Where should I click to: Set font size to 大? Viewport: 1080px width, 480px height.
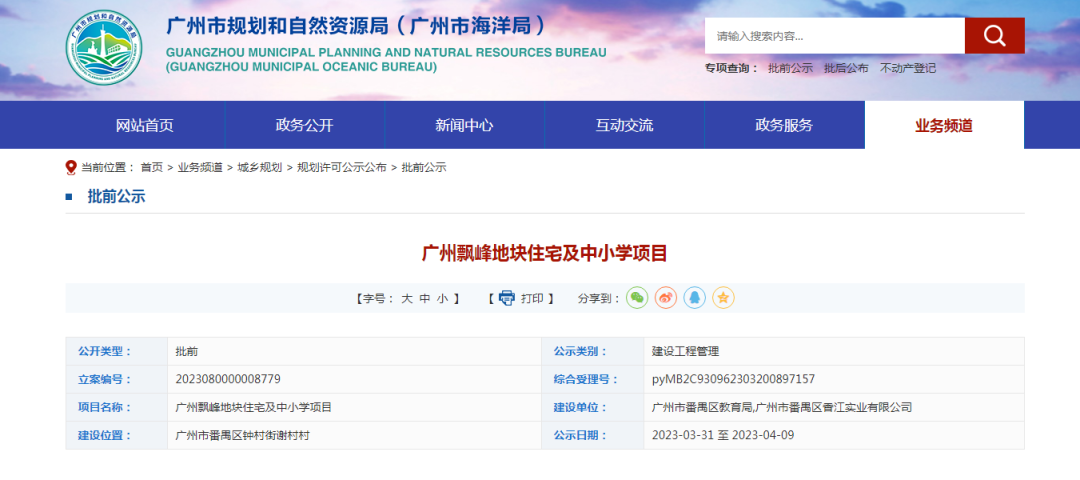406,298
